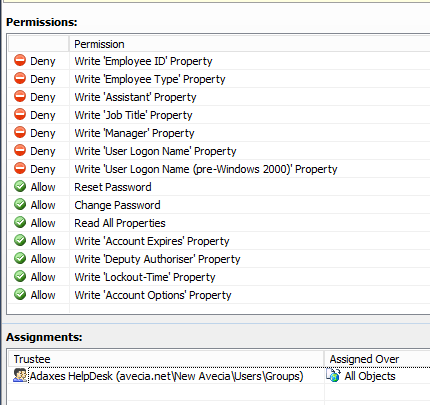Click Allow icon for Read All Properties
This screenshot has width=430, height=405.
[x=20, y=223]
